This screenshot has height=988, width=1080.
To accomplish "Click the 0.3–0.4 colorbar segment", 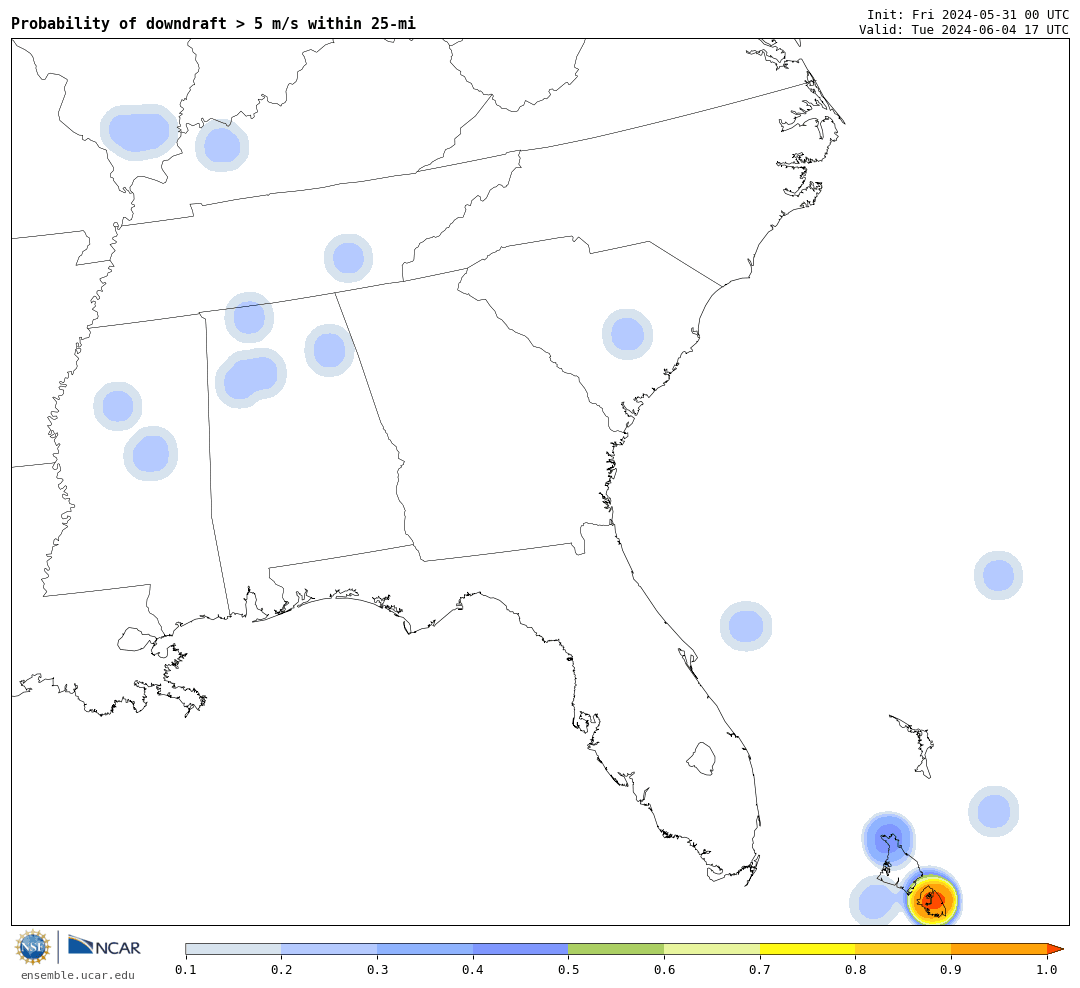I will point(424,949).
